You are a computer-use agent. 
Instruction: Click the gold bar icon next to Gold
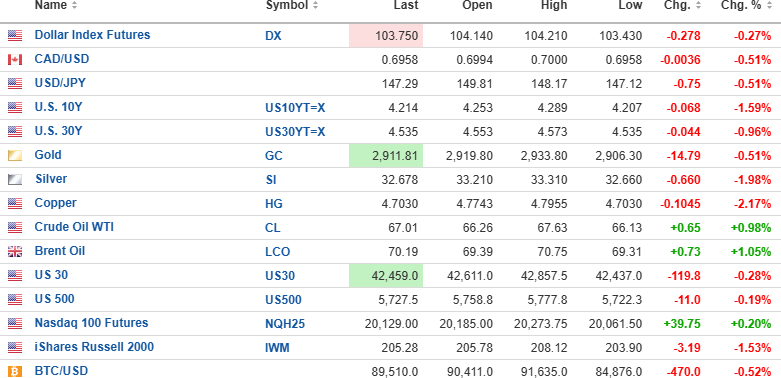coord(15,156)
